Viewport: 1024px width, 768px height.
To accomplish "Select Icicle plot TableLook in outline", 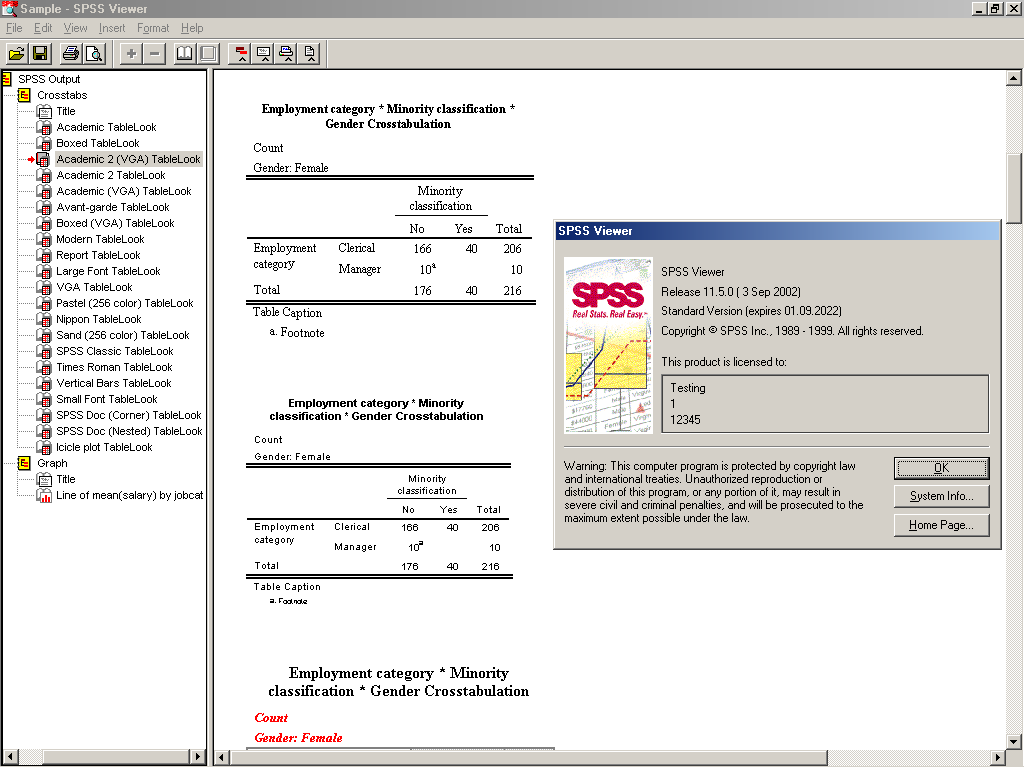I will (104, 447).
